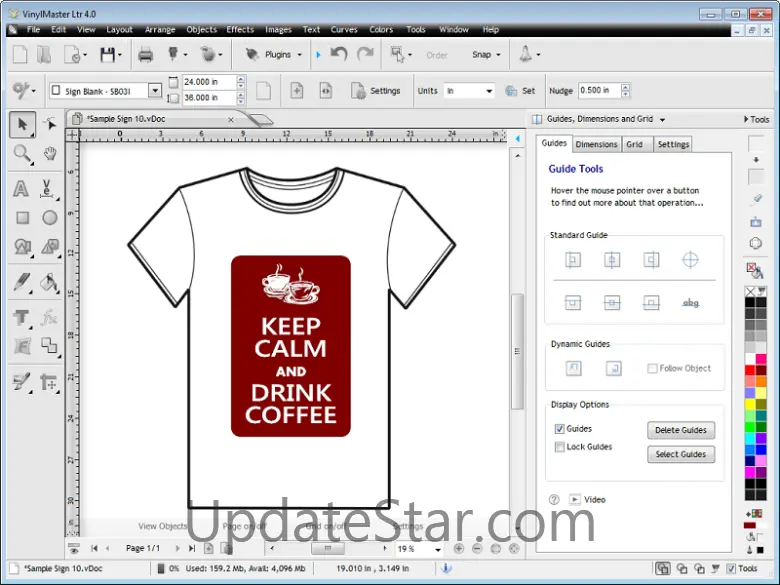Enable the Follow Object checkbox
780x585 pixels.
tap(653, 368)
